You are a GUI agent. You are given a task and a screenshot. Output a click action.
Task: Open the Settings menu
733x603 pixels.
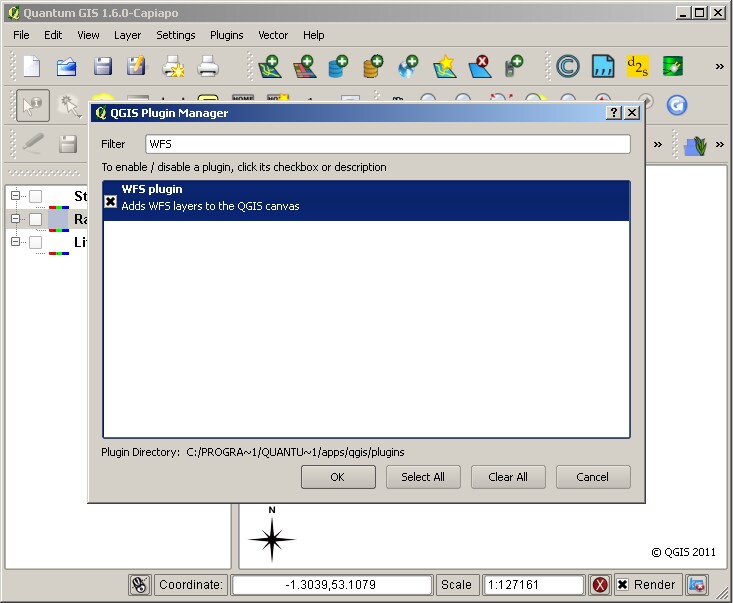click(x=176, y=35)
